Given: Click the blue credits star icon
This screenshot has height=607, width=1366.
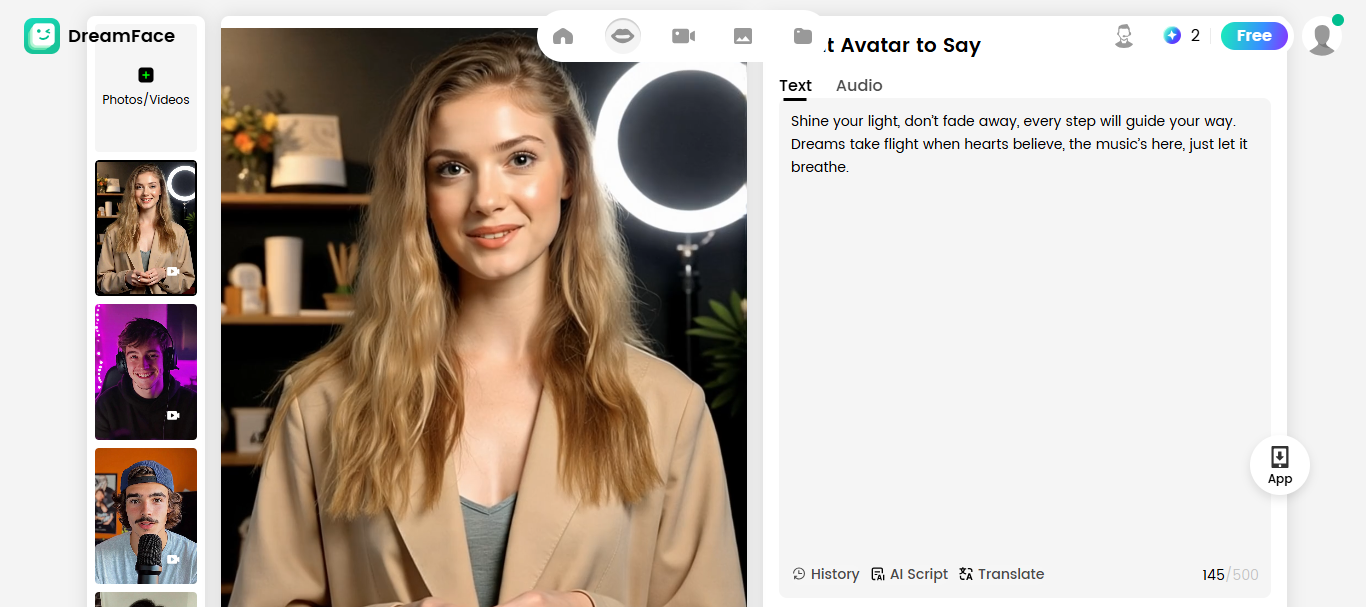Looking at the screenshot, I should 1172,36.
